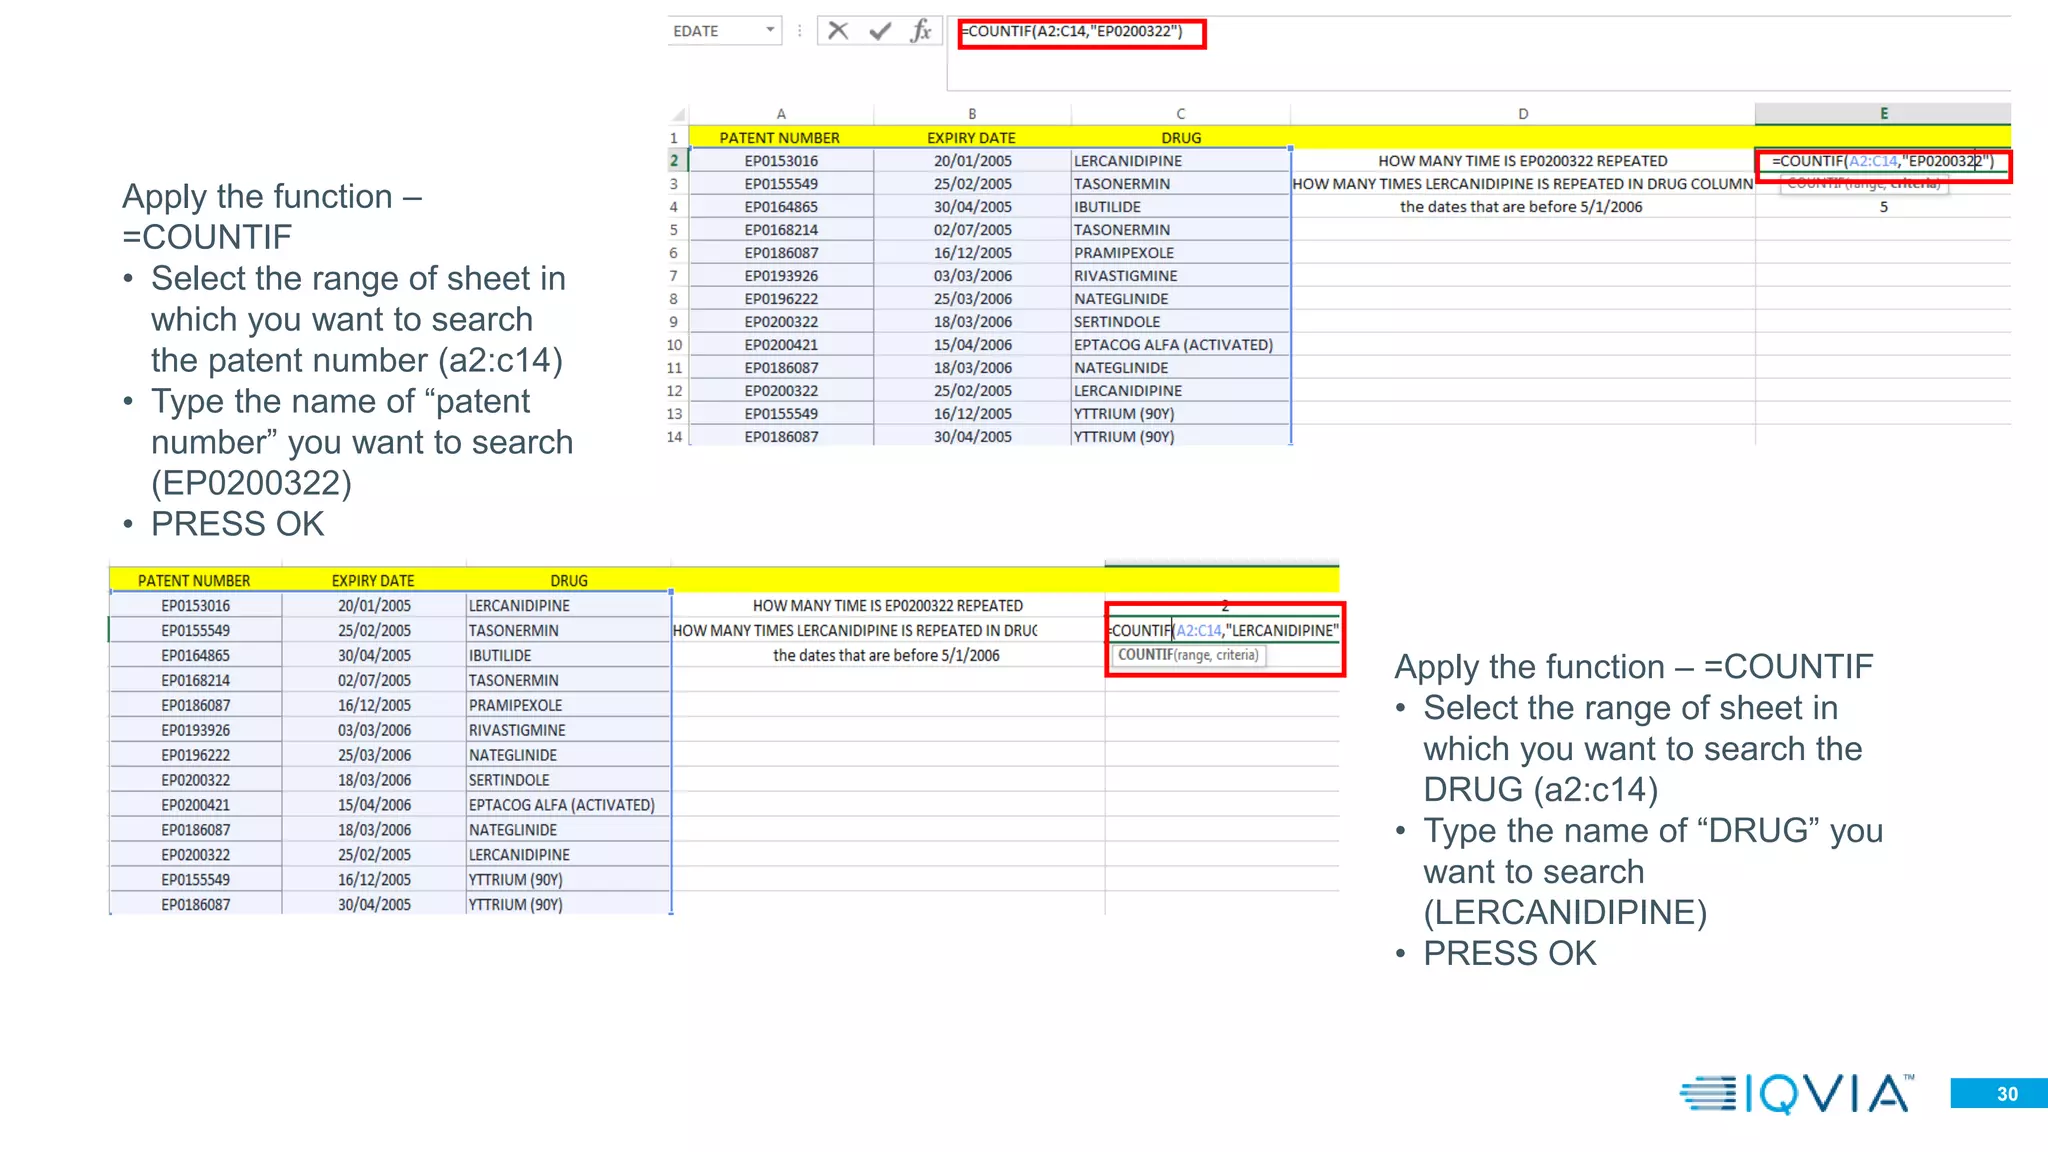Click the Select All corner triangle
Image resolution: width=2048 pixels, height=1152 pixels.
click(x=678, y=114)
